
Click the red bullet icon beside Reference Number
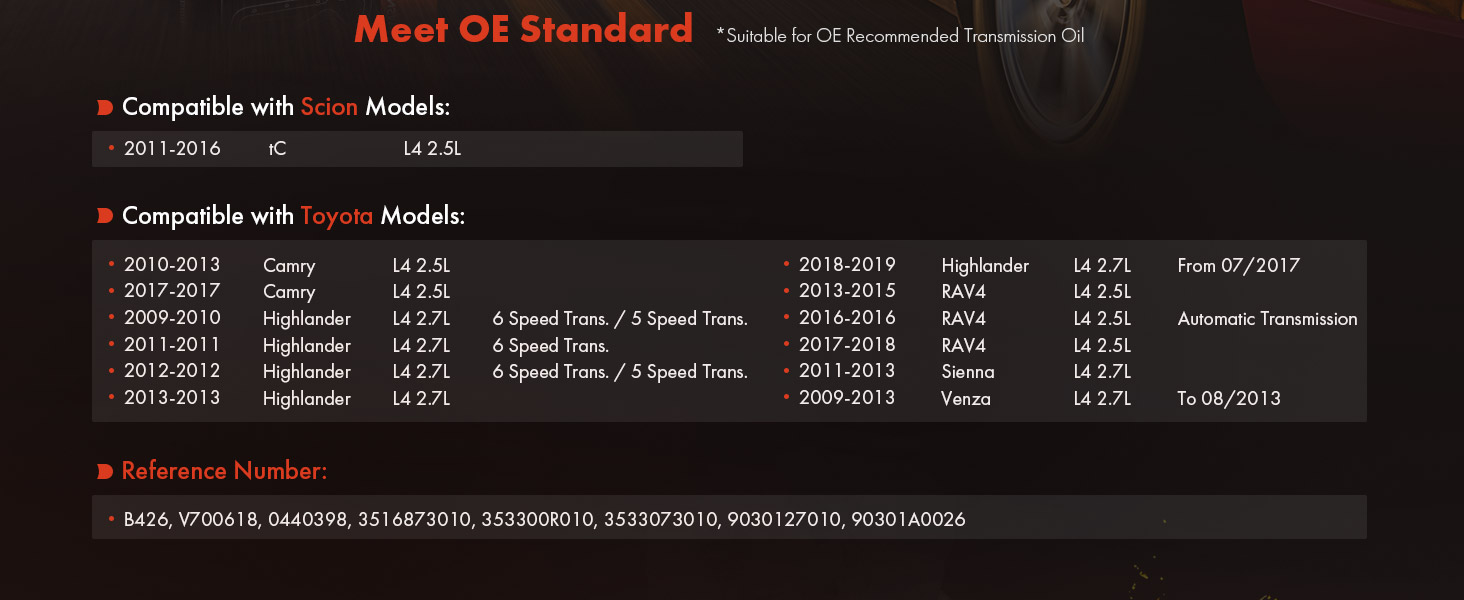(104, 471)
